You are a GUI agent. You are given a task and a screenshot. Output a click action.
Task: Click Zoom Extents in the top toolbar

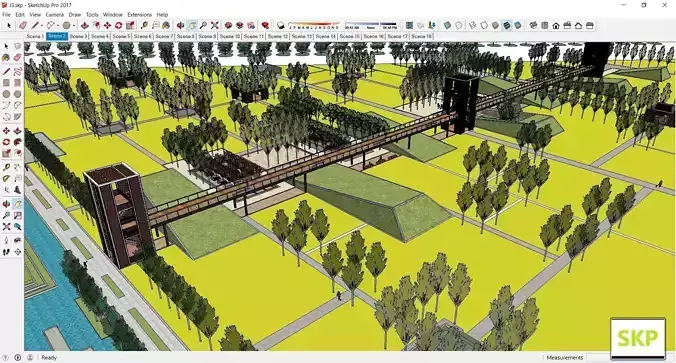click(x=214, y=25)
